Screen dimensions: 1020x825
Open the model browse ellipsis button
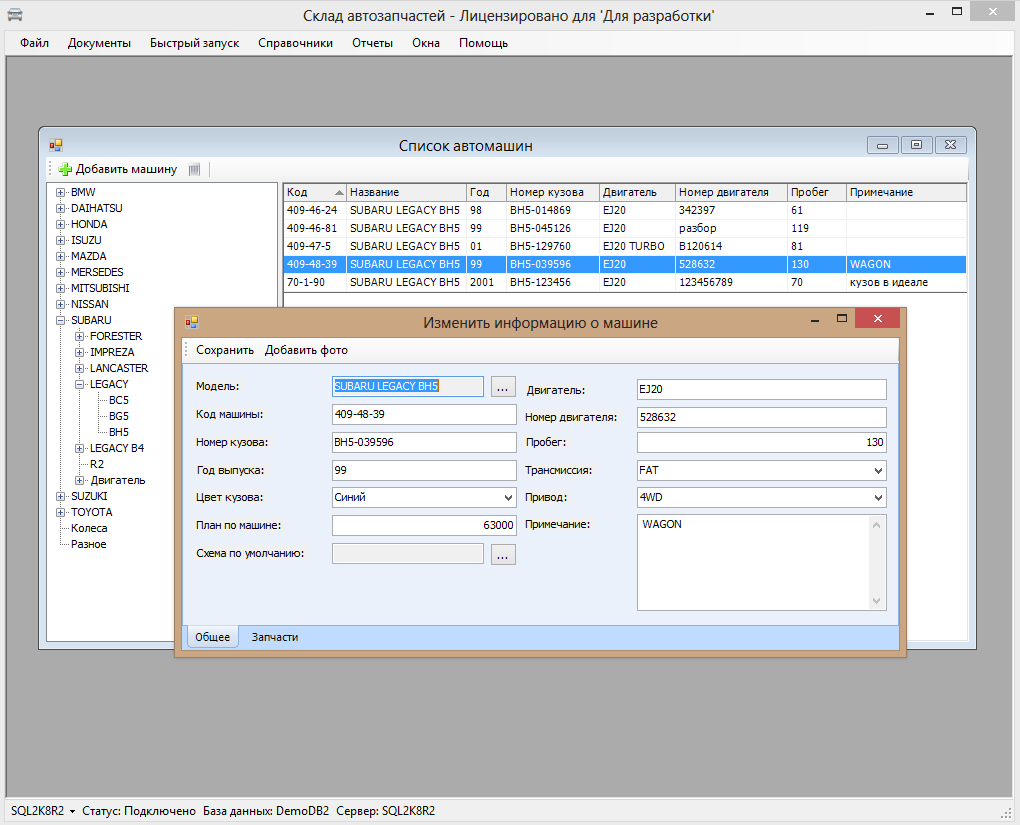pyautogui.click(x=503, y=387)
